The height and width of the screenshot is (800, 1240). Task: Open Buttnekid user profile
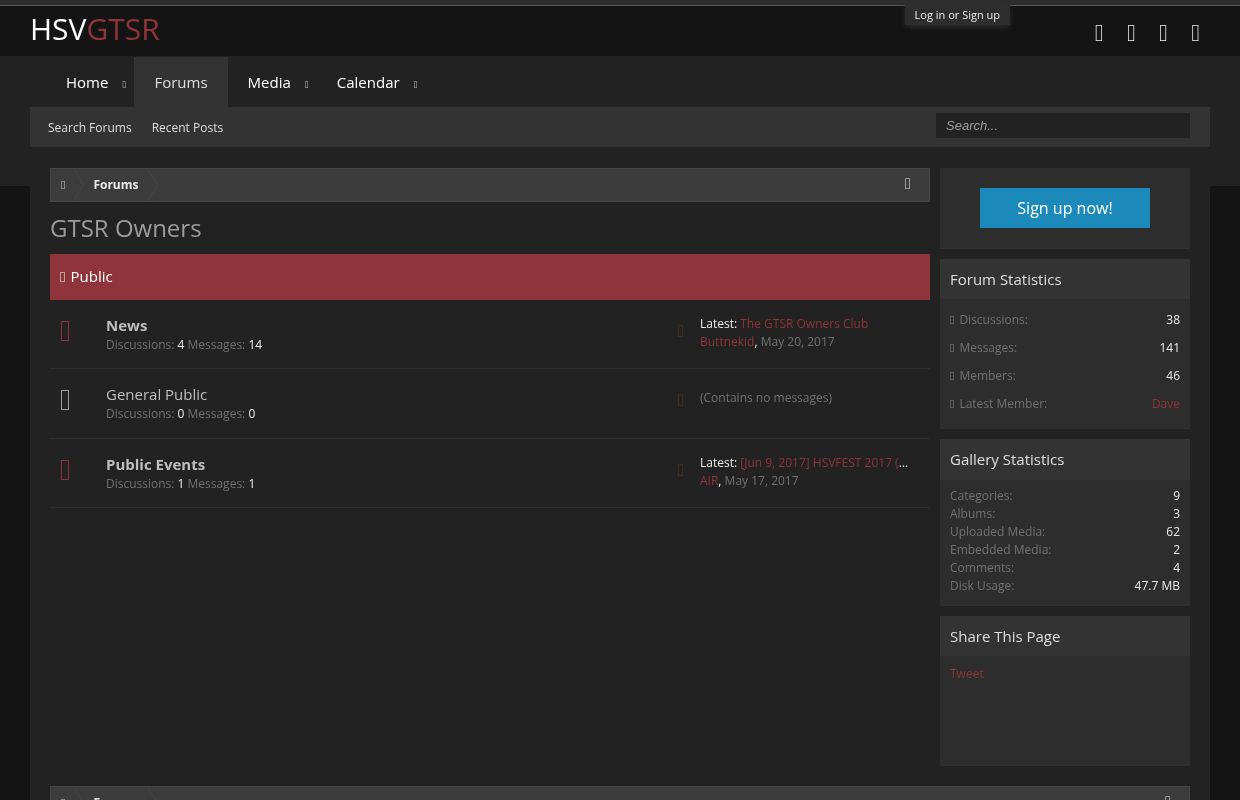(x=727, y=341)
